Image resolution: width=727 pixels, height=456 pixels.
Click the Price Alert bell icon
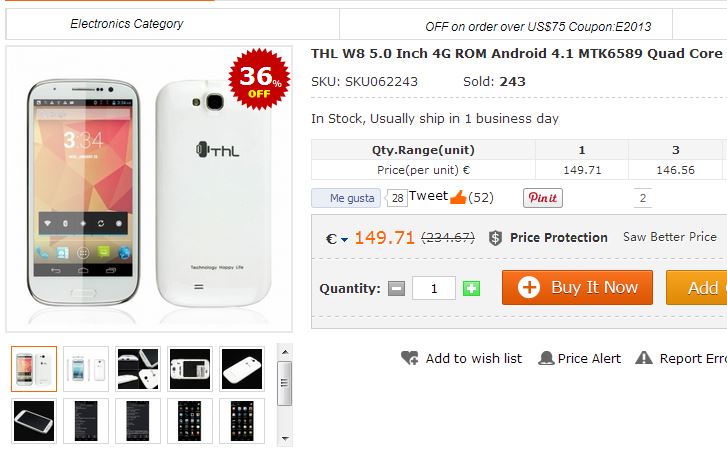[546, 358]
